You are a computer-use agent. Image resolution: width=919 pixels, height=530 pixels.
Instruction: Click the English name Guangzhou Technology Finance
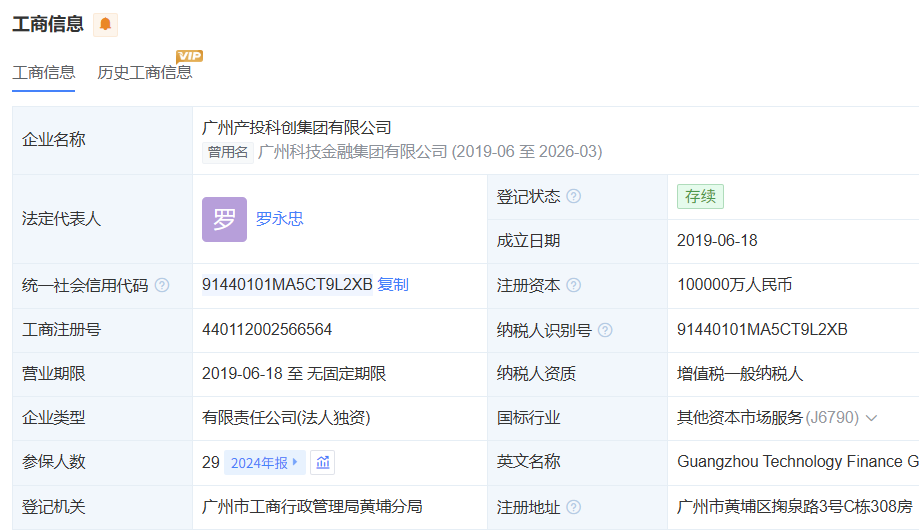tap(797, 462)
